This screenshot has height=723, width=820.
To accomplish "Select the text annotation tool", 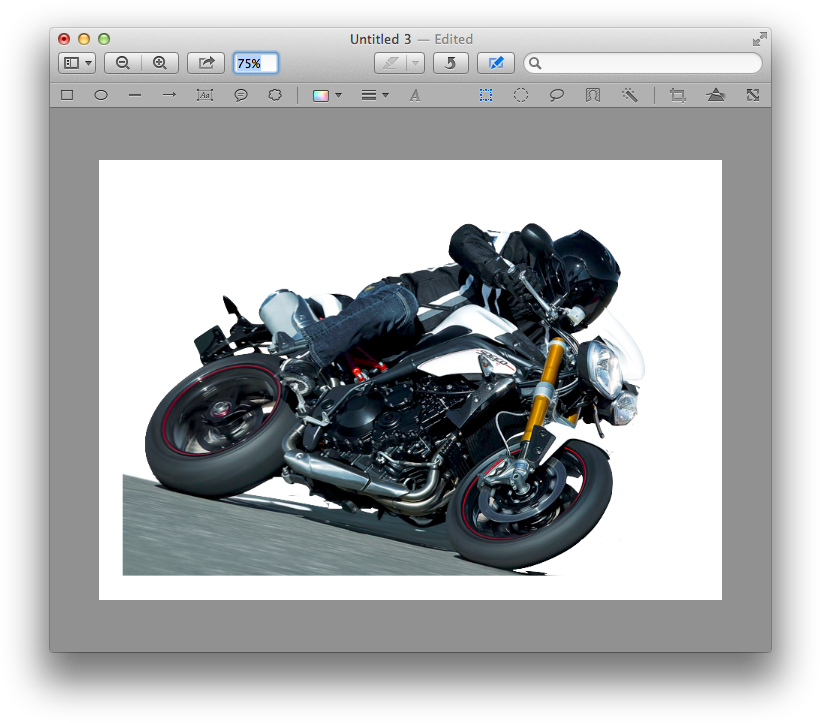I will [205, 94].
